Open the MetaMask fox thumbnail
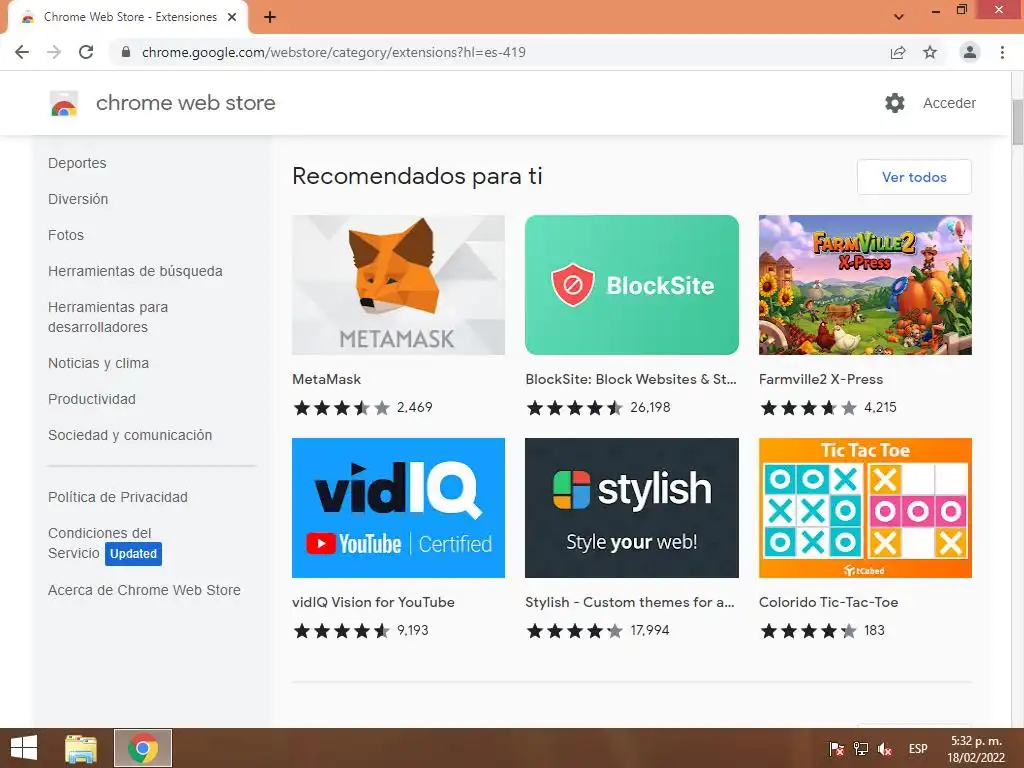This screenshot has height=768, width=1024. point(398,285)
